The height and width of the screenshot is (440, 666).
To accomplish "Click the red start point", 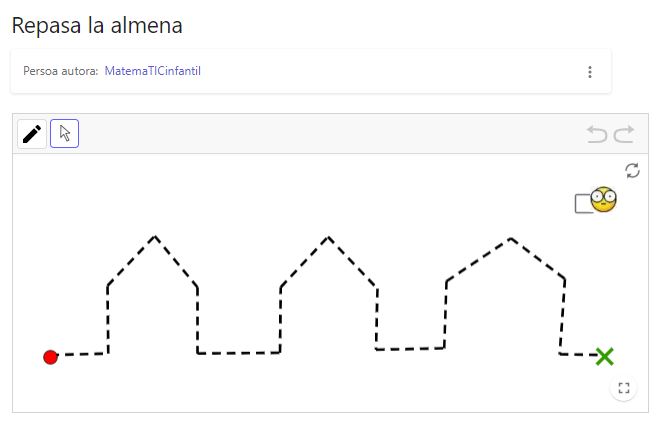I will (x=51, y=357).
